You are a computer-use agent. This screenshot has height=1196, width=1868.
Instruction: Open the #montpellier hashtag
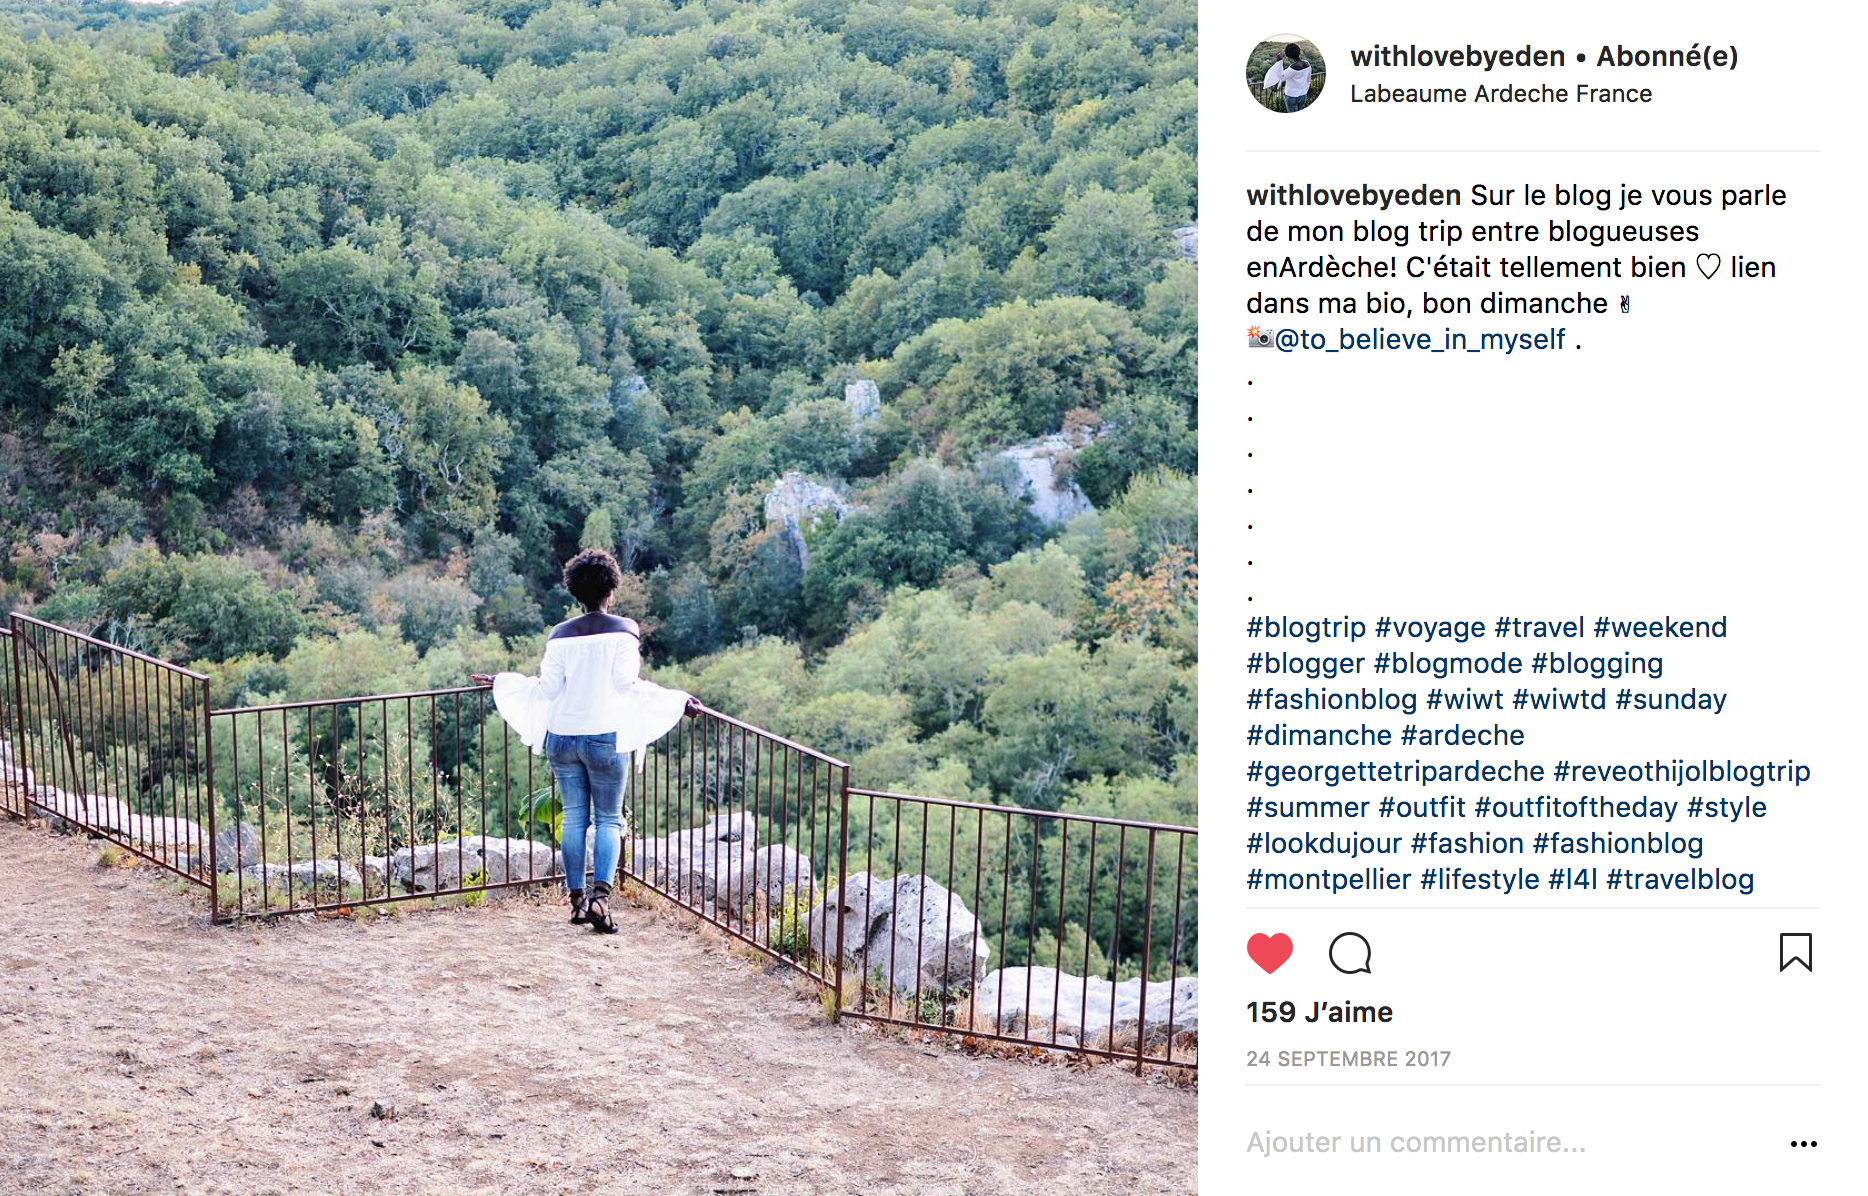tap(1329, 880)
